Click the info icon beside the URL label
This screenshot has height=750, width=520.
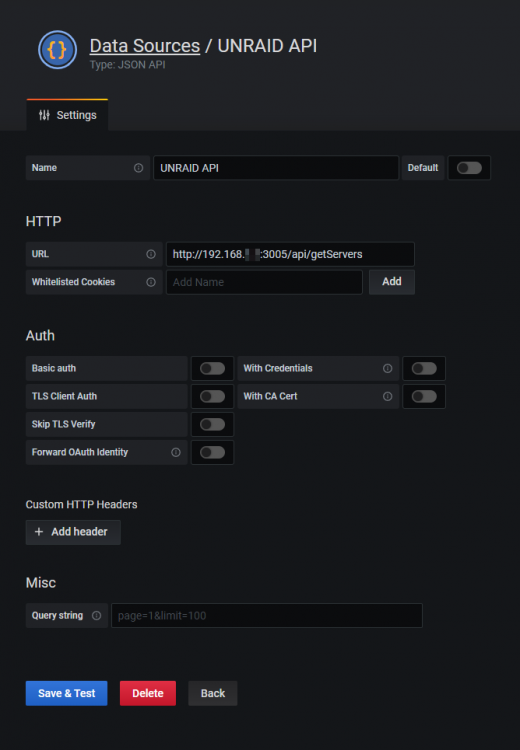pos(151,254)
